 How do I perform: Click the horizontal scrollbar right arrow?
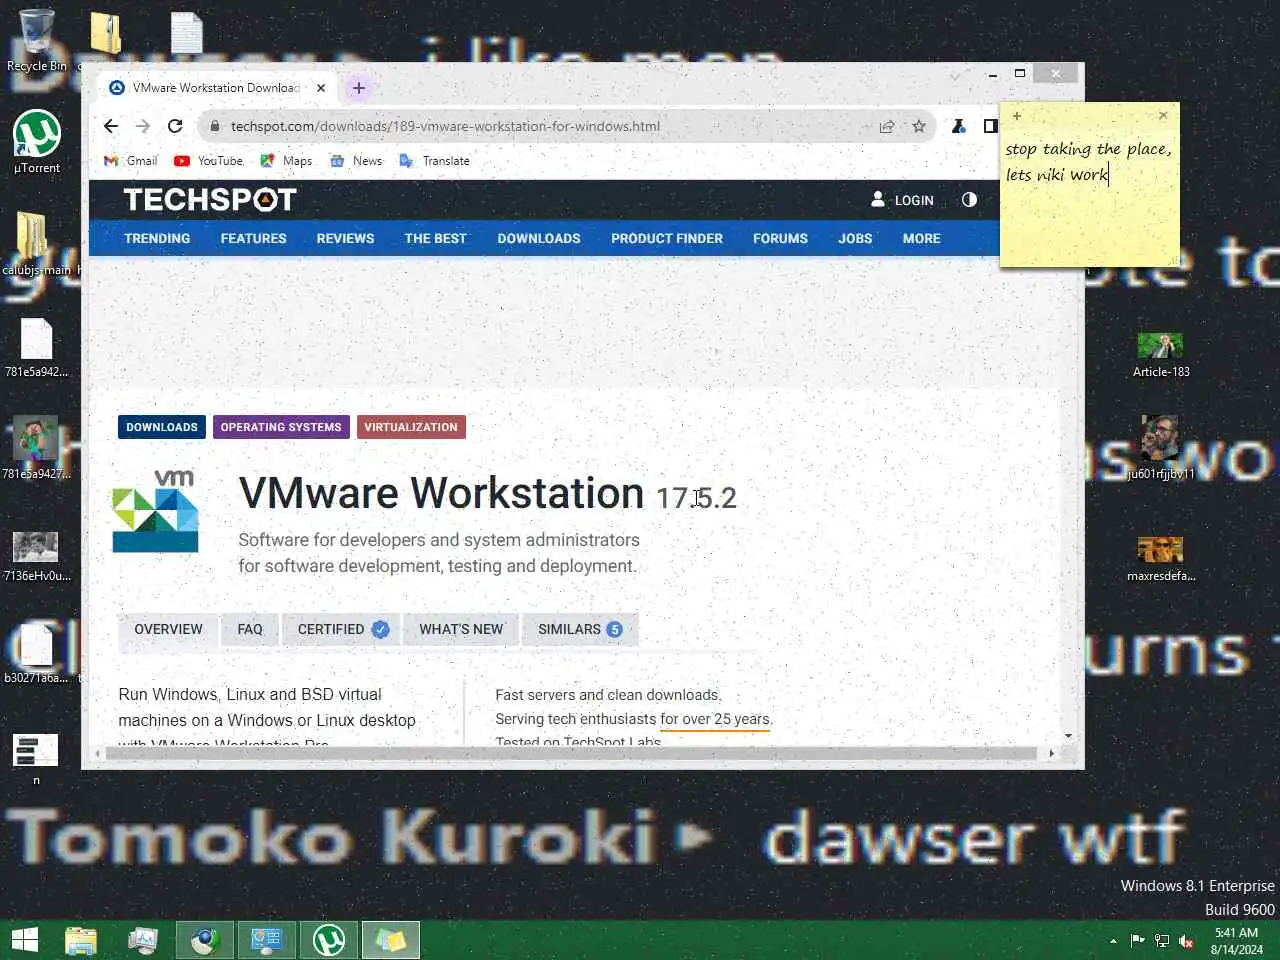[1051, 753]
